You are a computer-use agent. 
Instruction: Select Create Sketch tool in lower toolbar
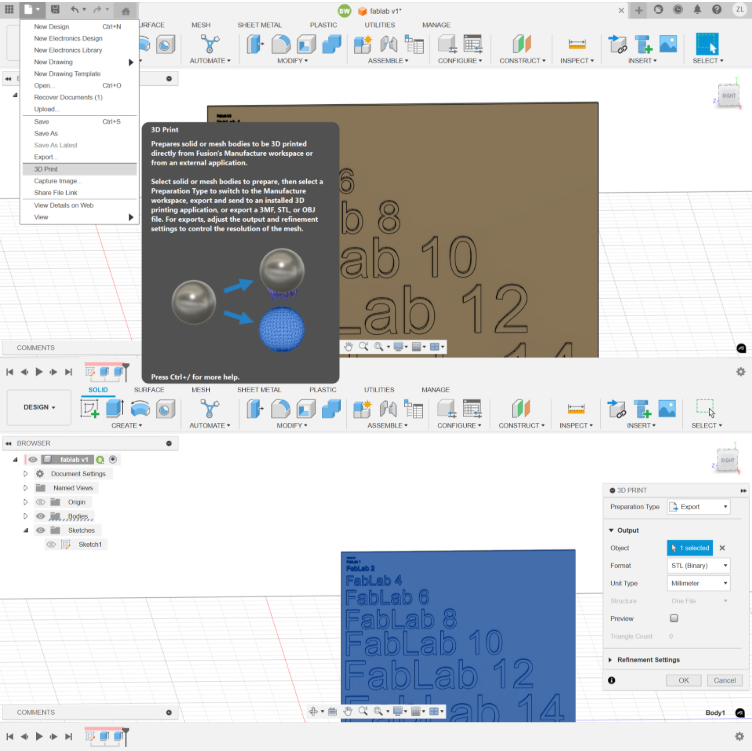click(x=90, y=409)
